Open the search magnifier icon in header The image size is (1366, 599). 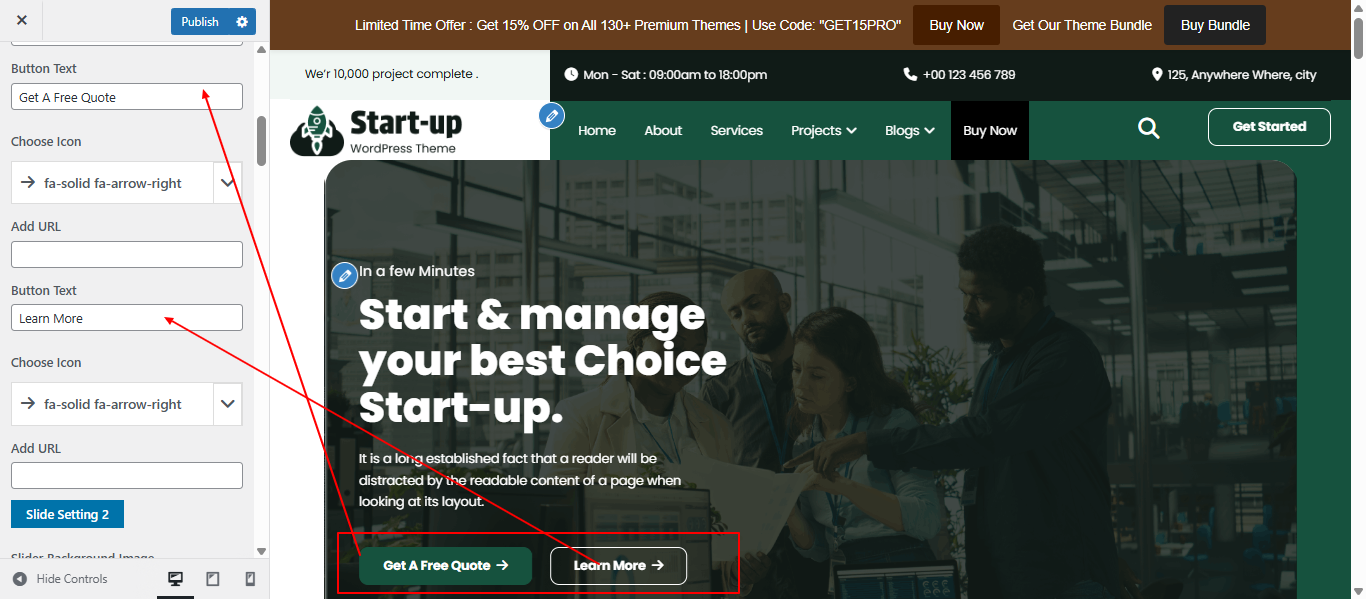[x=1149, y=127]
